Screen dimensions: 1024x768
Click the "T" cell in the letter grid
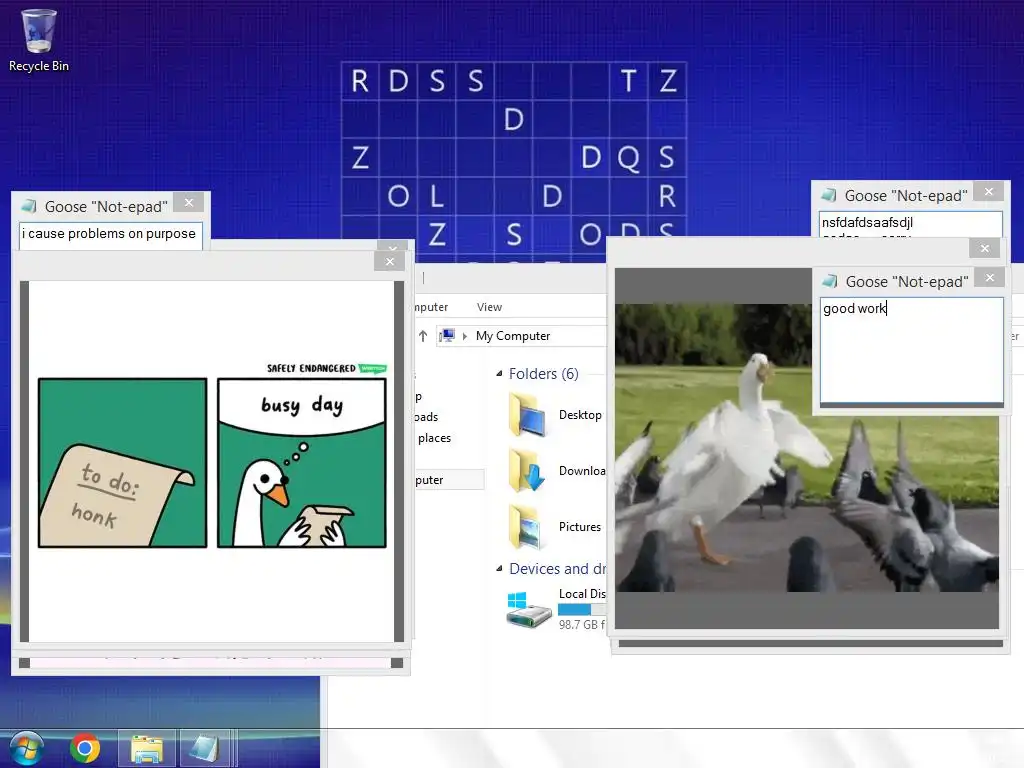(628, 81)
